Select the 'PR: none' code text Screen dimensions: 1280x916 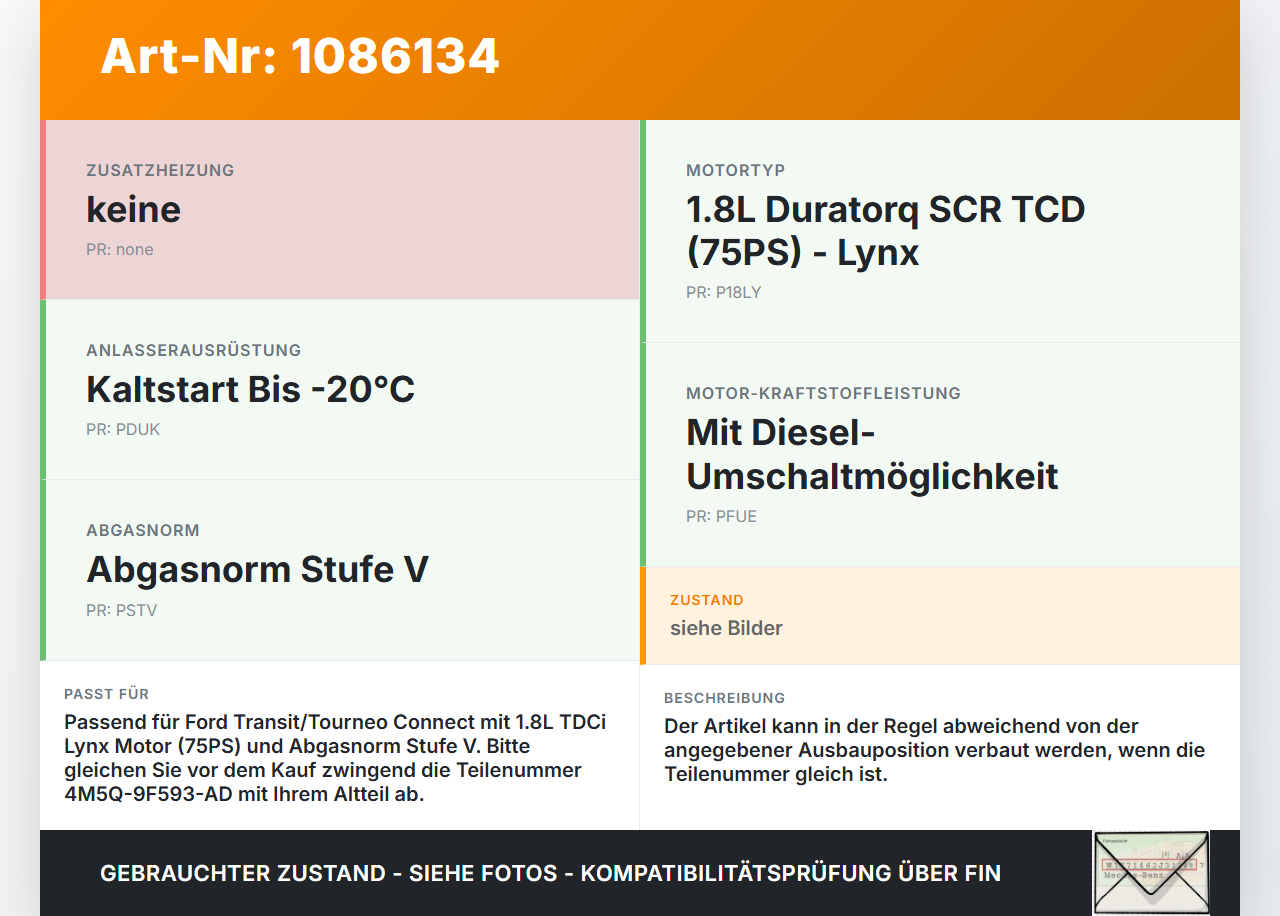coord(120,249)
